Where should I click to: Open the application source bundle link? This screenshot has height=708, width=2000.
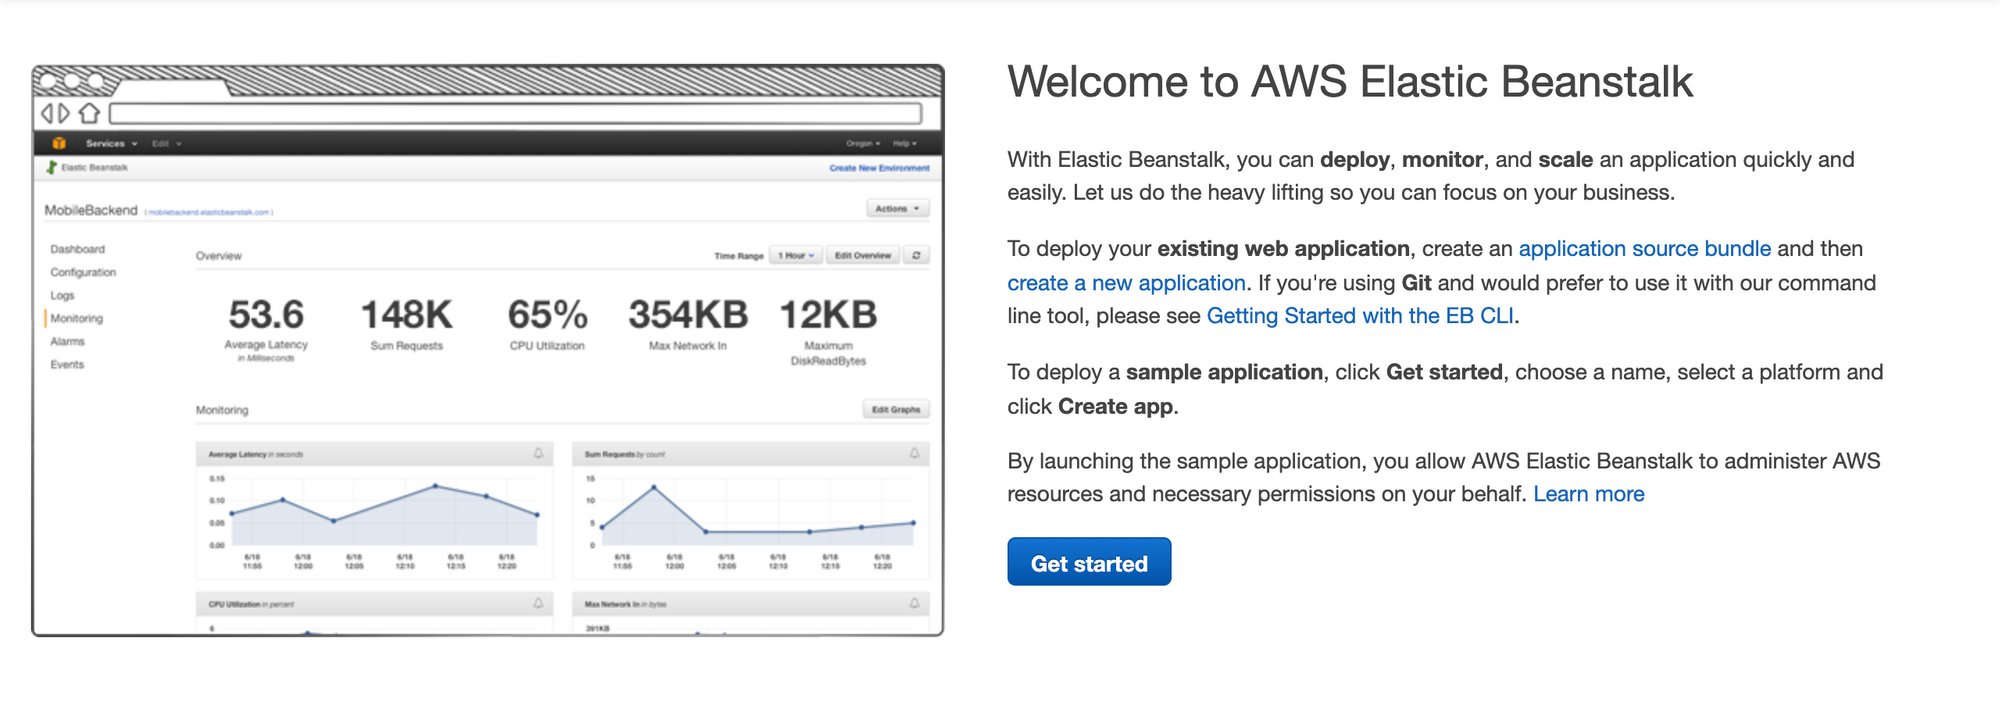(1644, 249)
